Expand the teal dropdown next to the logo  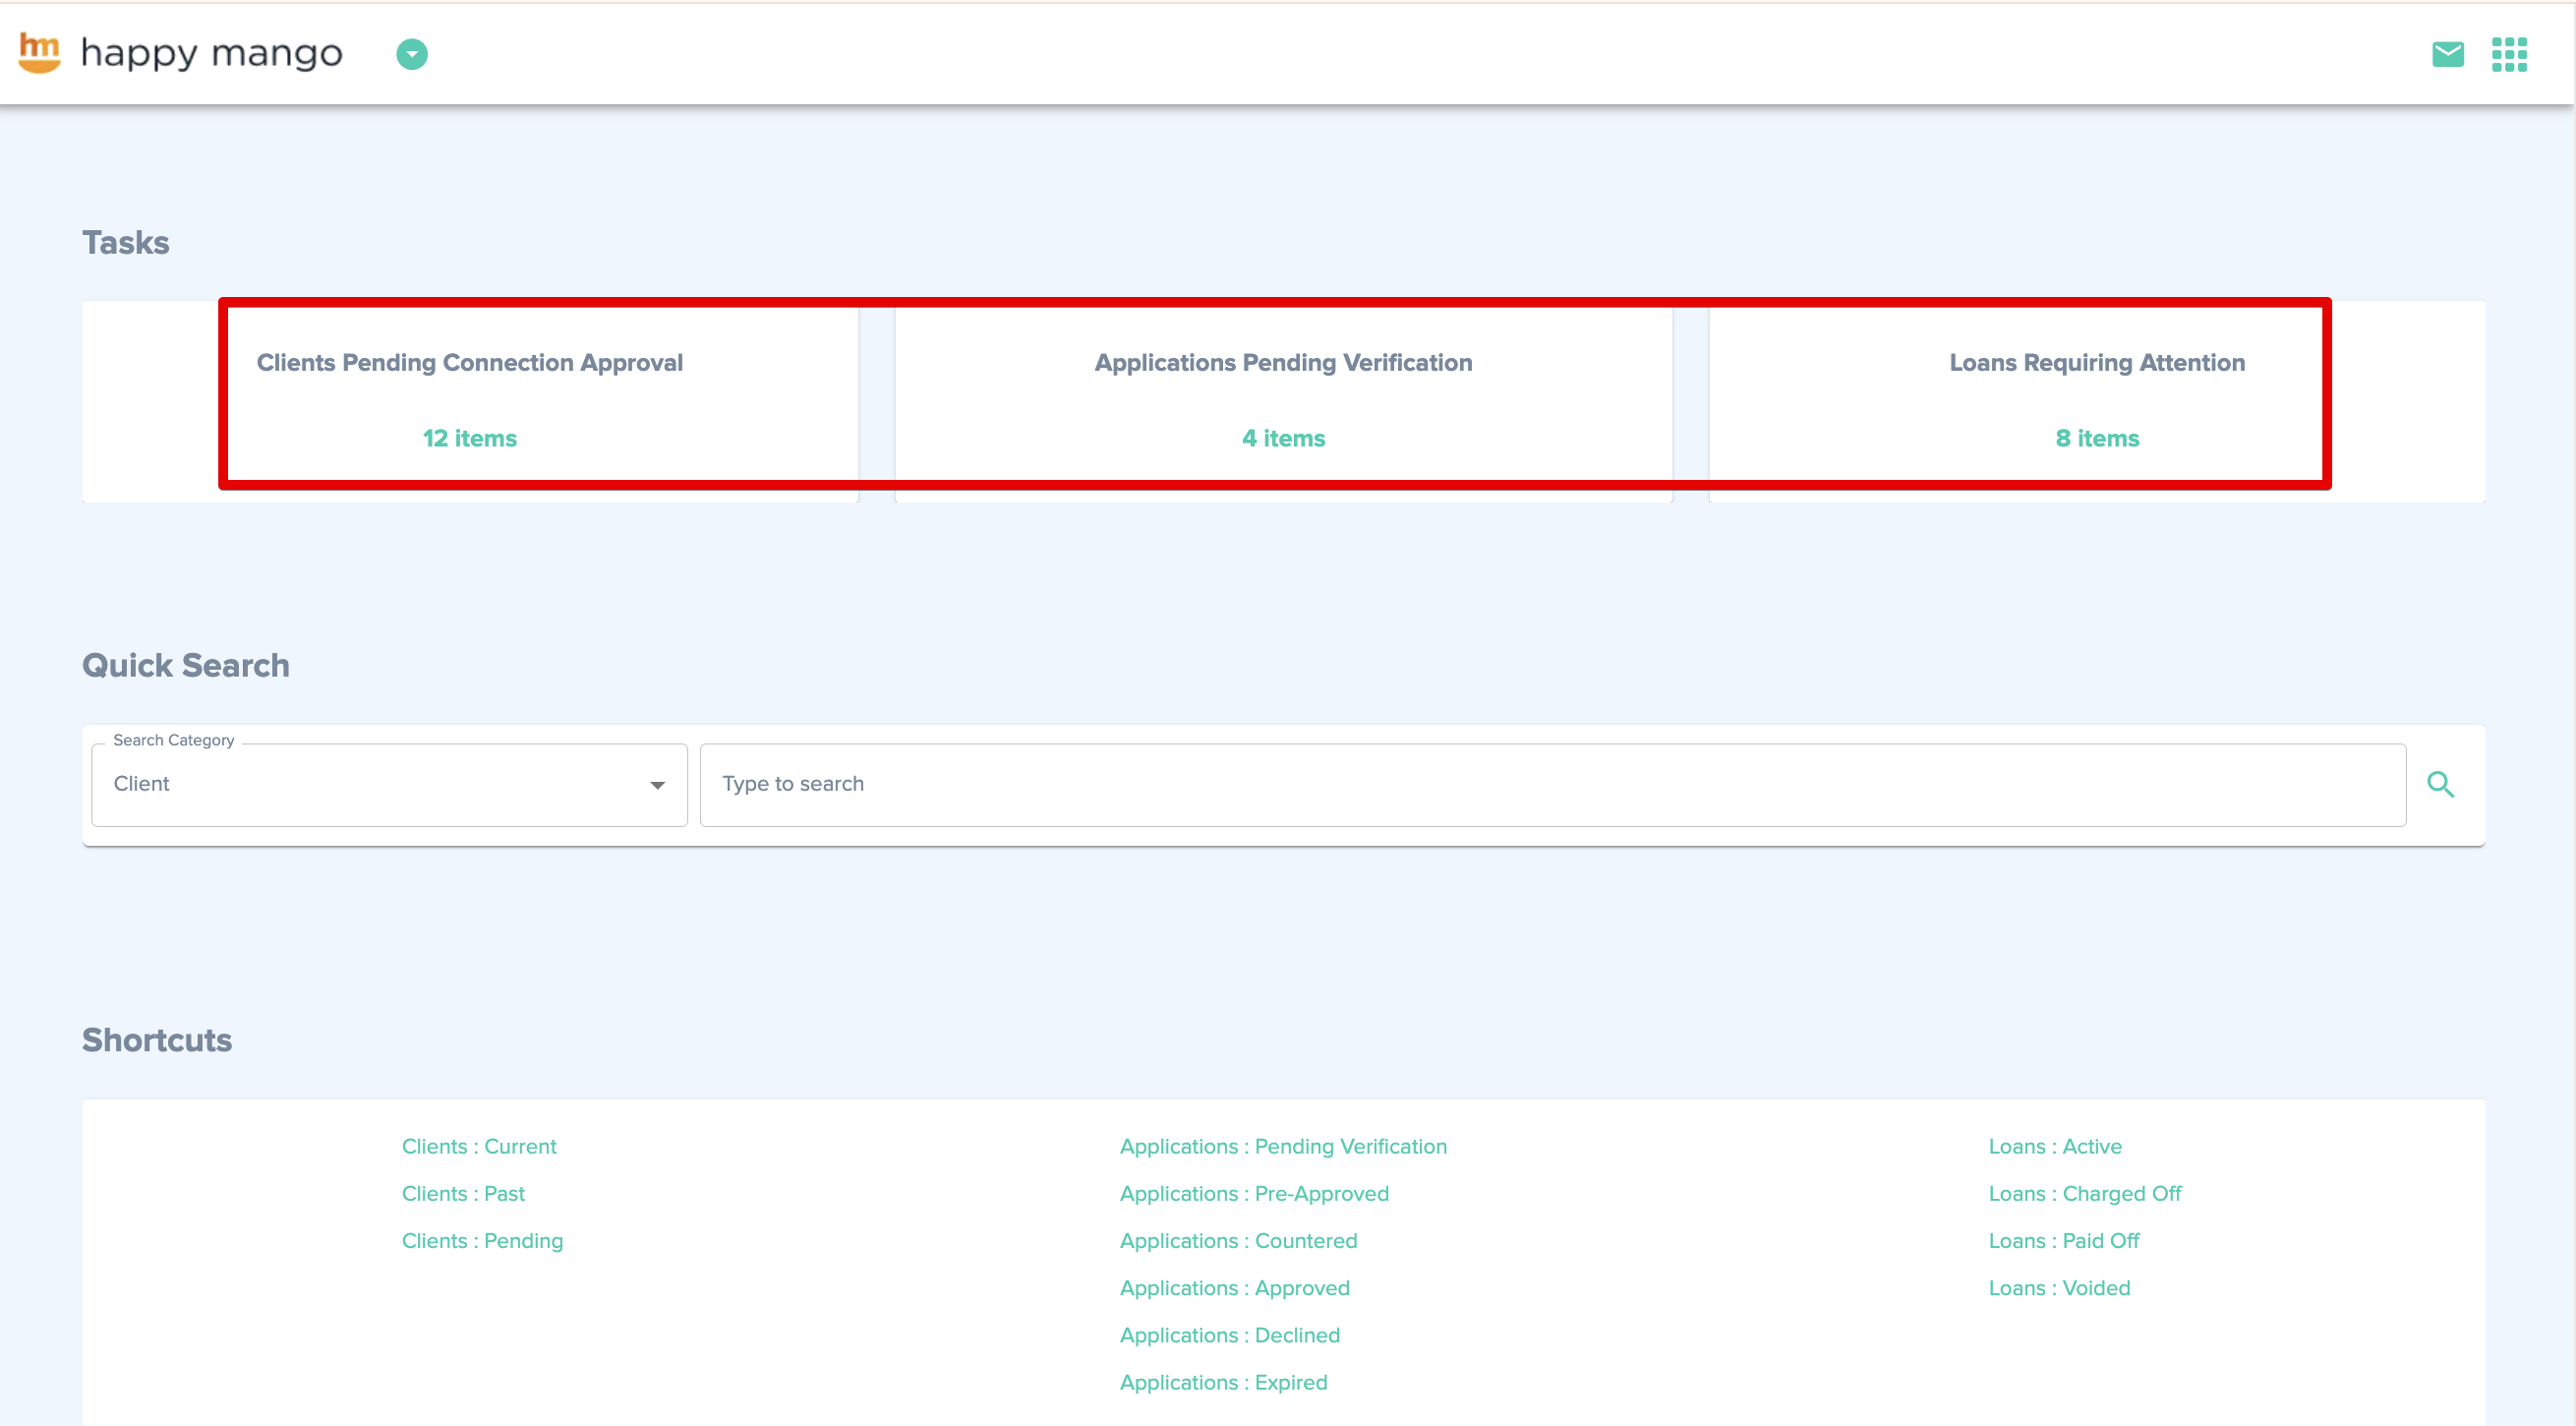tap(411, 54)
